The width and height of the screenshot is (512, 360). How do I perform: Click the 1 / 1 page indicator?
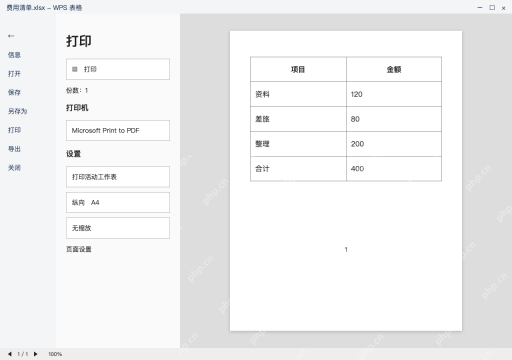23,354
